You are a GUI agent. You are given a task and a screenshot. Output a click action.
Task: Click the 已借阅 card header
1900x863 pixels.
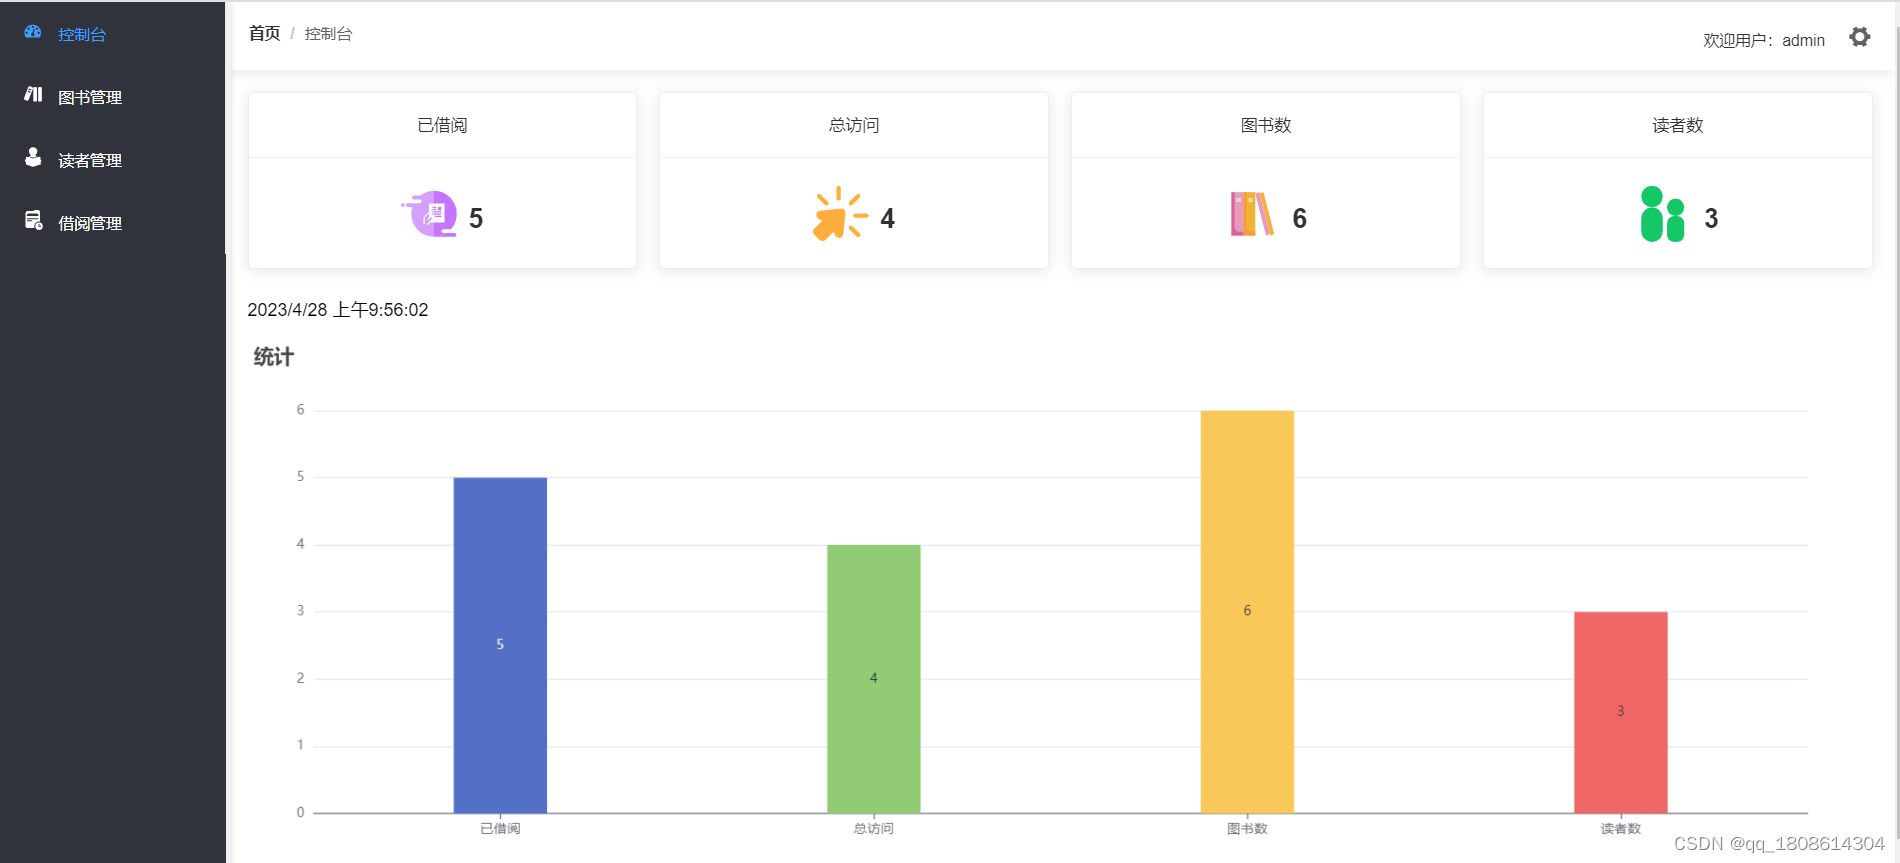pyautogui.click(x=442, y=125)
